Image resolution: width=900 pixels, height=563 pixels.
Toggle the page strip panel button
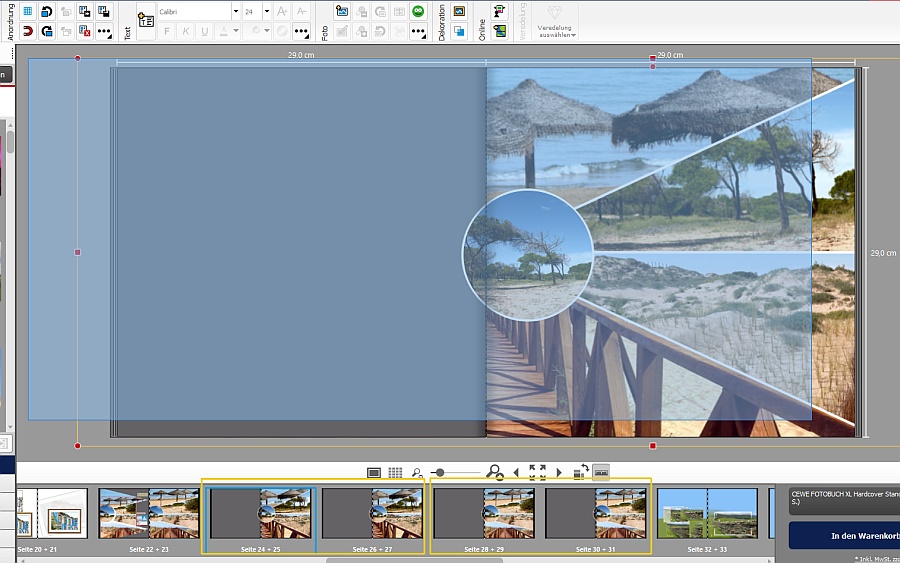[601, 472]
